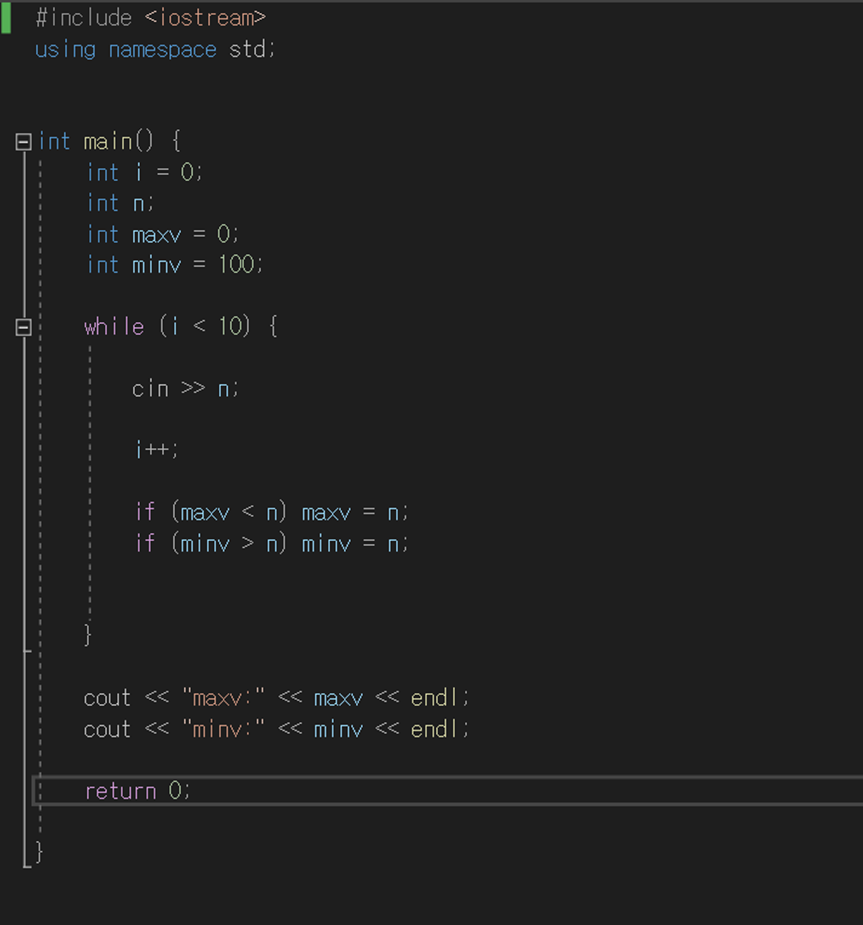Click the 'while (i < 10) {' line
The width and height of the screenshot is (863, 925).
(x=181, y=326)
